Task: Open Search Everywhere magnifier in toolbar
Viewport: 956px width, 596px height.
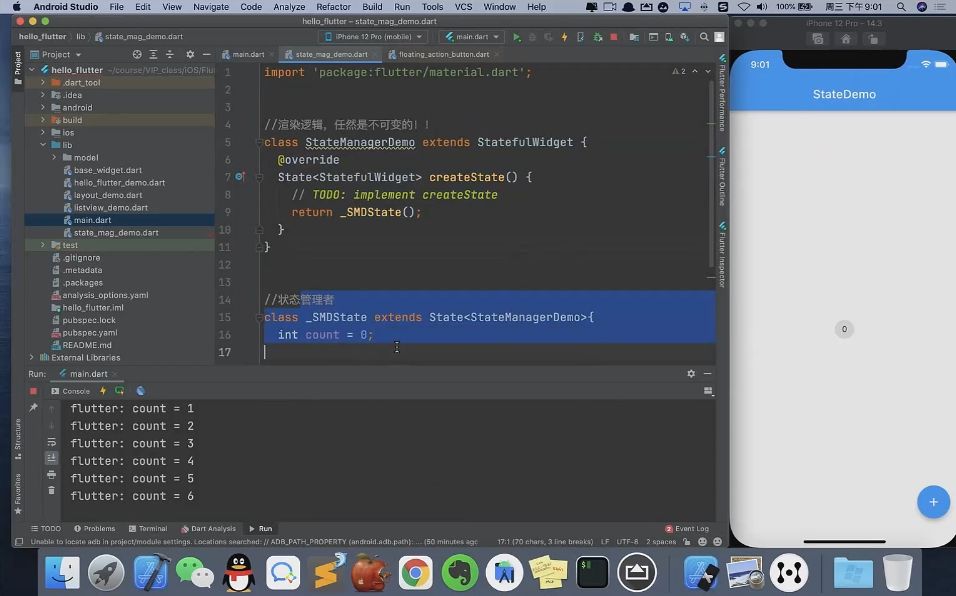Action: tap(704, 37)
